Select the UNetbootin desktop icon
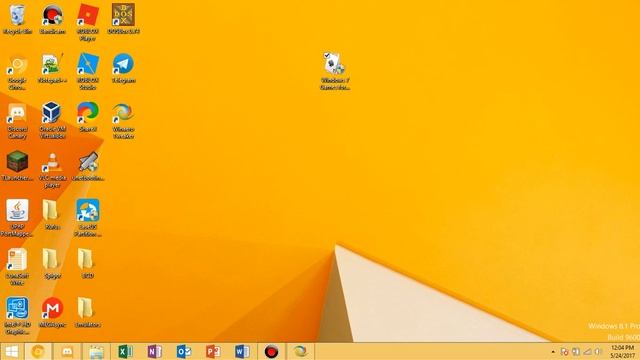This screenshot has width=640, height=360. [88, 167]
